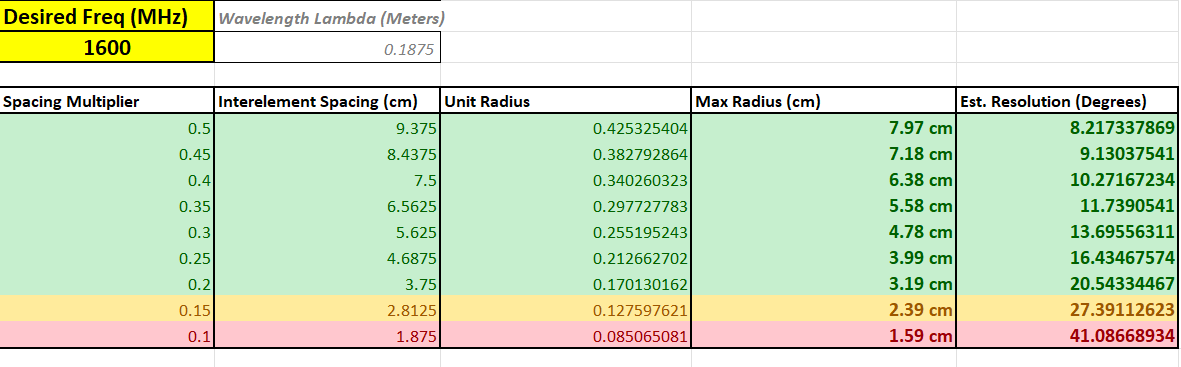Select max radius cell 3.99 cm

coord(824,258)
